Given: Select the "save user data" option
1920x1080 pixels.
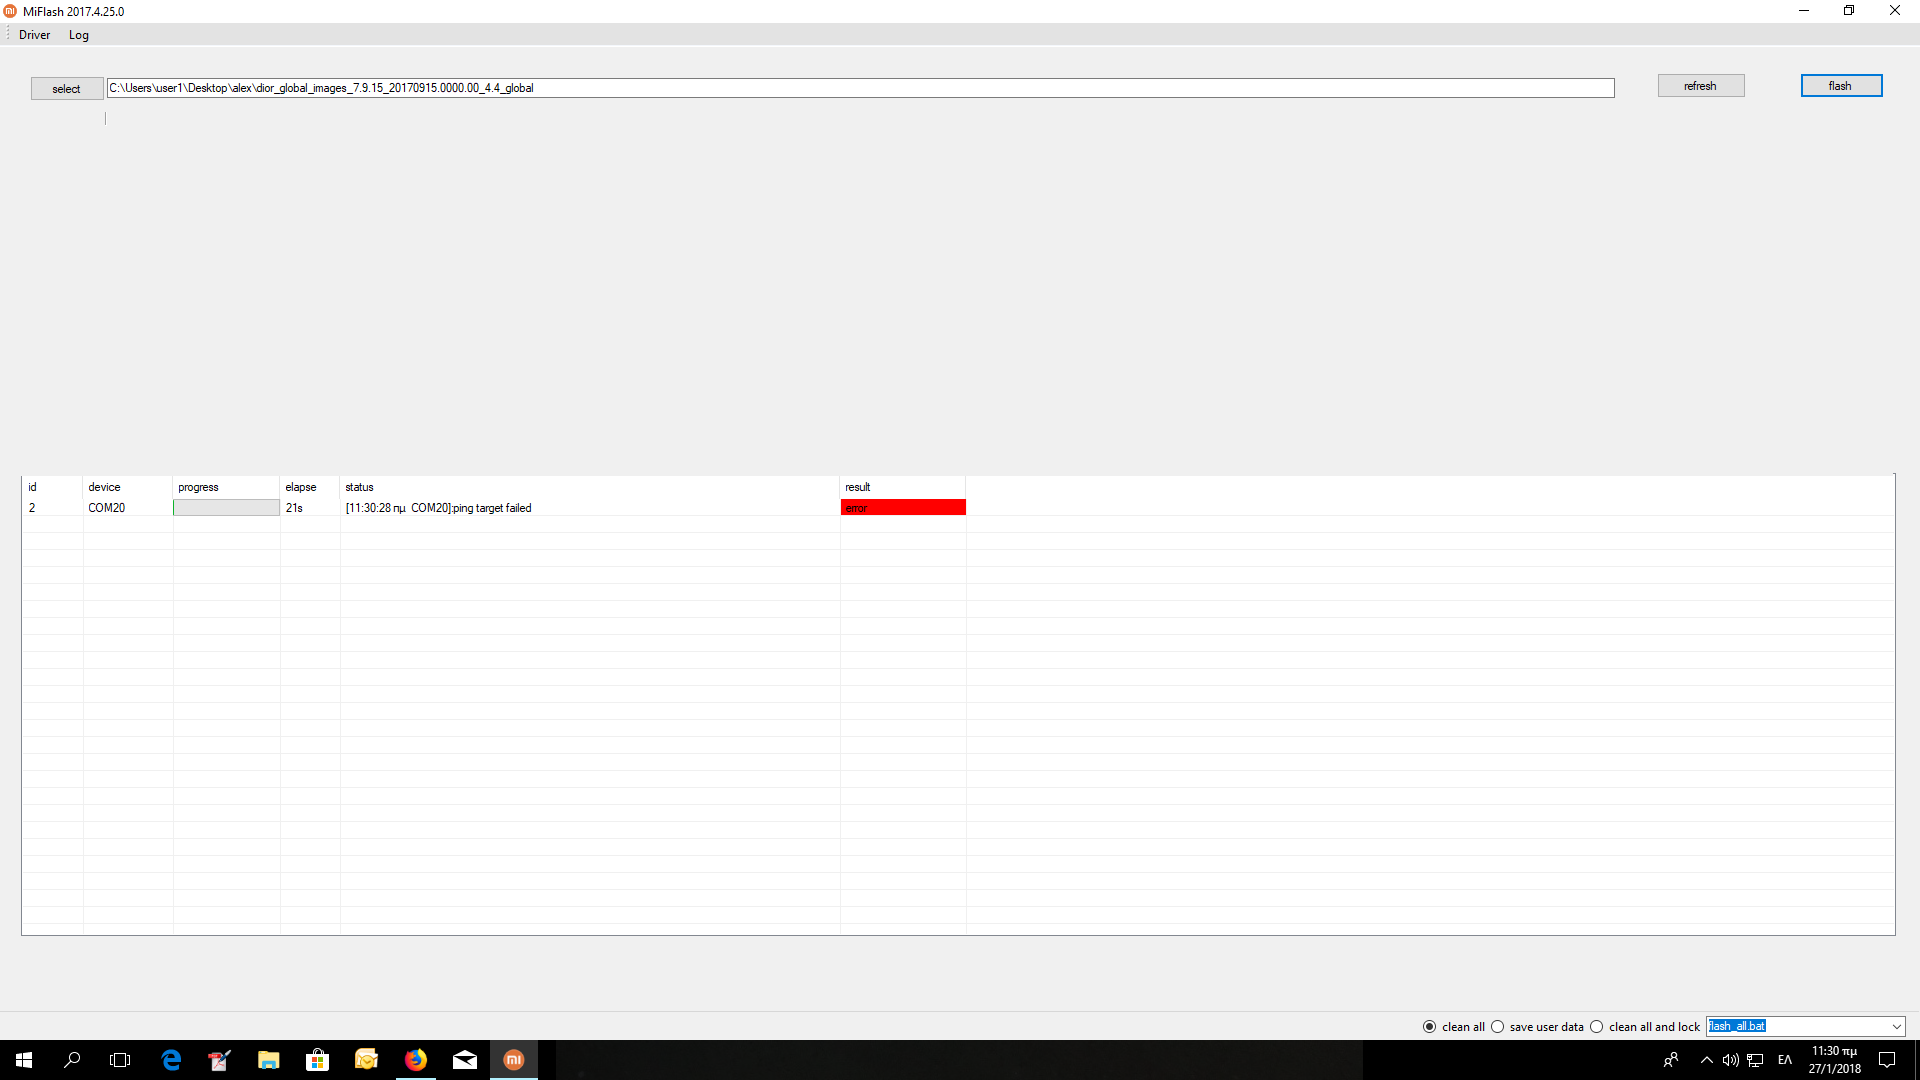Looking at the screenshot, I should tap(1497, 1027).
